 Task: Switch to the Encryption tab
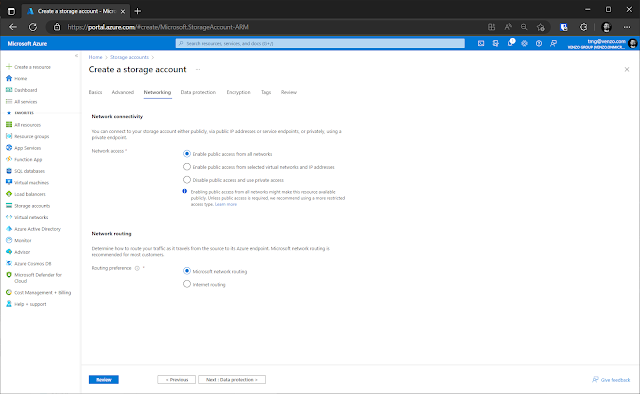238,92
